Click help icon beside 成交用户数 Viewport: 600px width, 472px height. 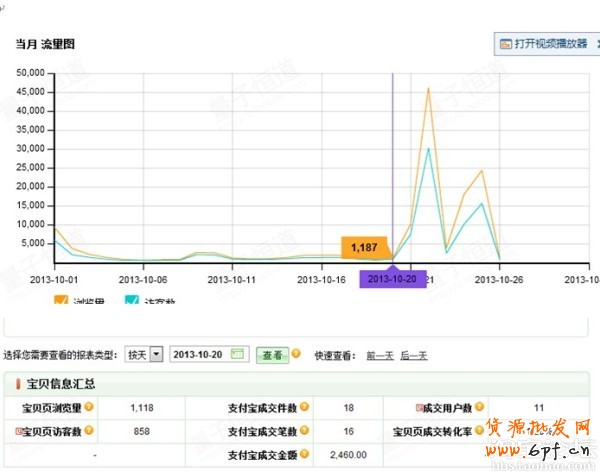(x=479, y=407)
